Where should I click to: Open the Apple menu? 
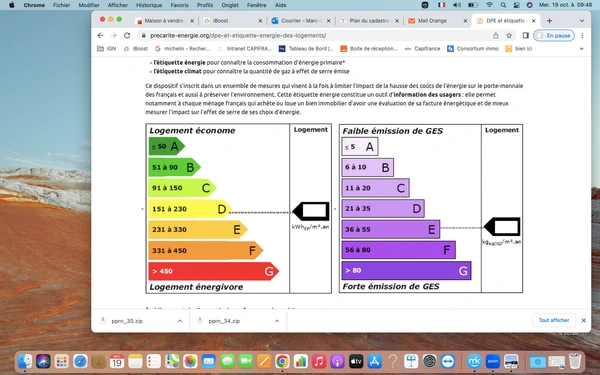coord(11,5)
